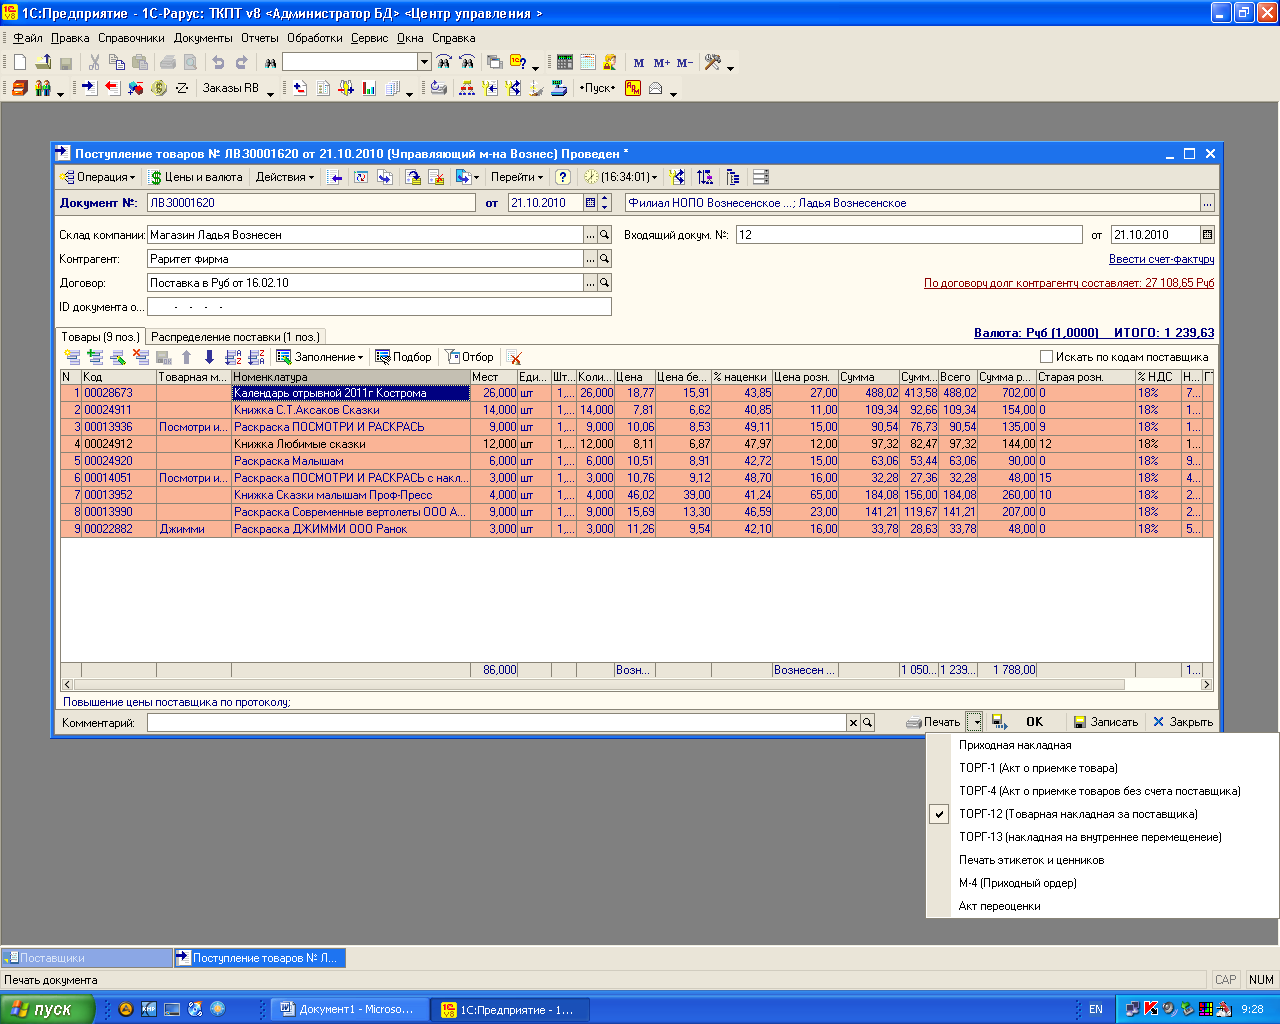Click the Цены и валюта button
Image resolution: width=1280 pixels, height=1024 pixels.
(196, 177)
